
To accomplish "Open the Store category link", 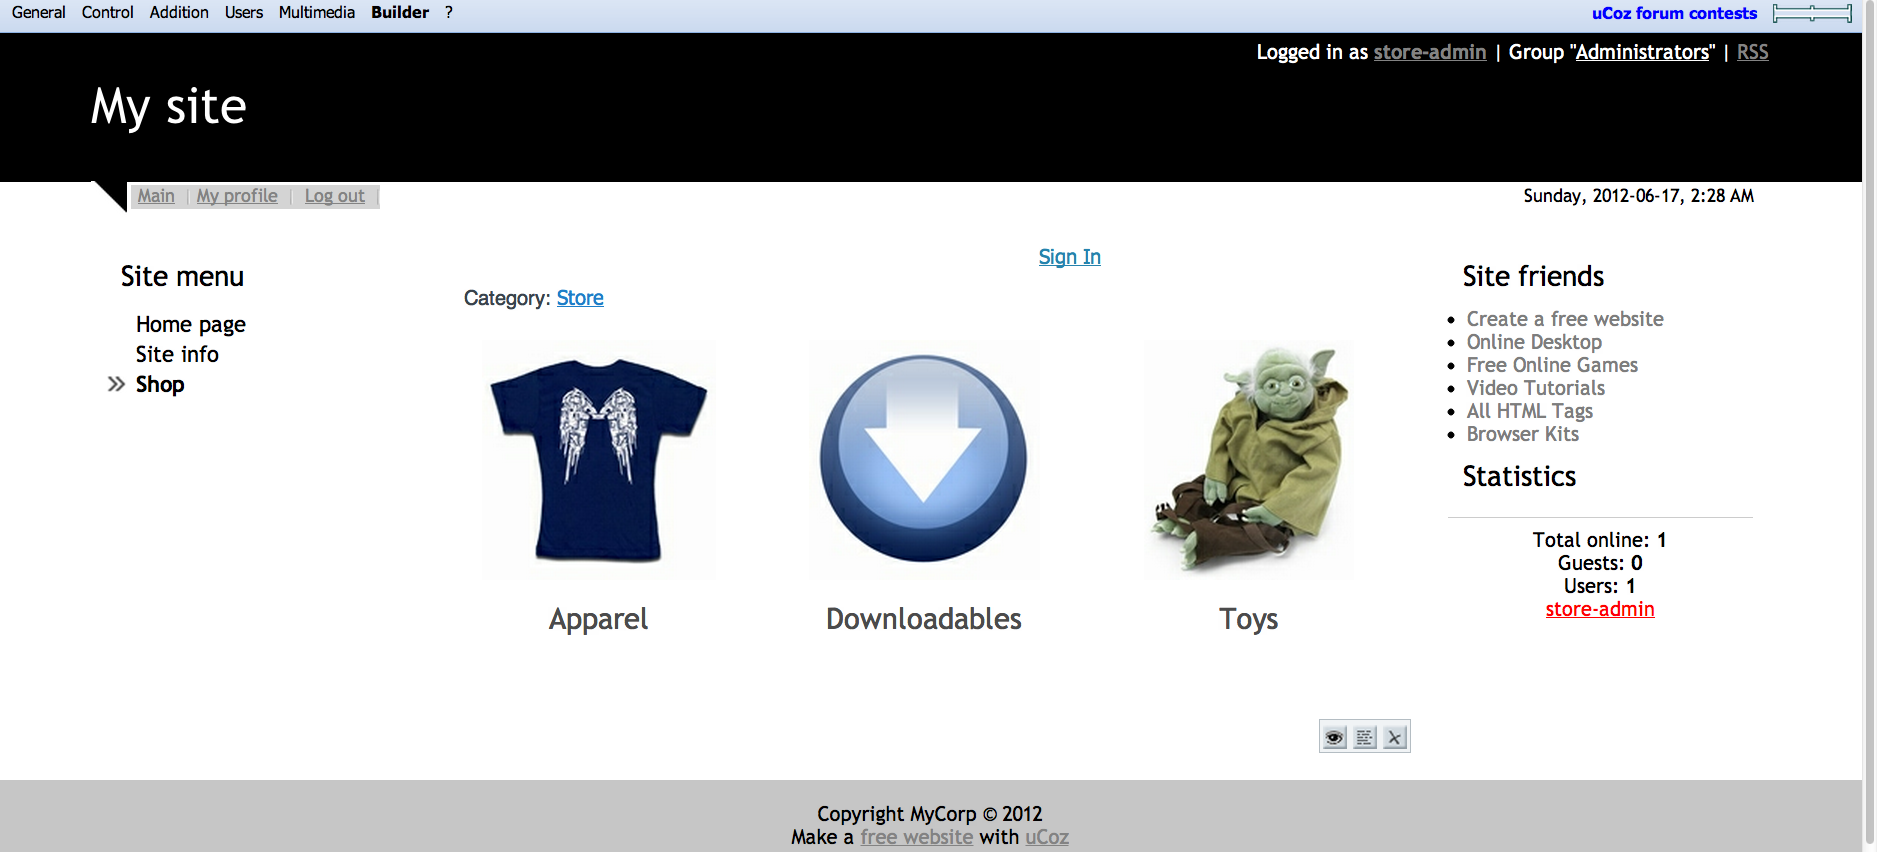I will pyautogui.click(x=580, y=298).
